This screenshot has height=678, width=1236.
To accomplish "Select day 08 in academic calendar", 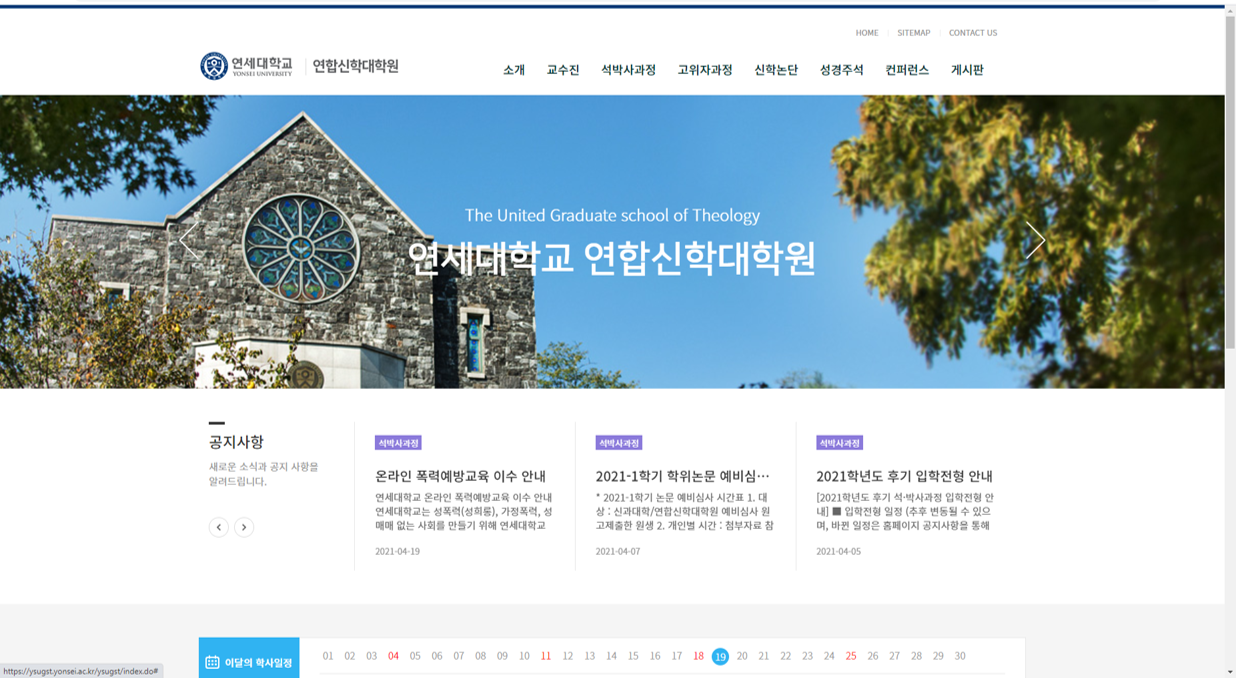I will [480, 656].
